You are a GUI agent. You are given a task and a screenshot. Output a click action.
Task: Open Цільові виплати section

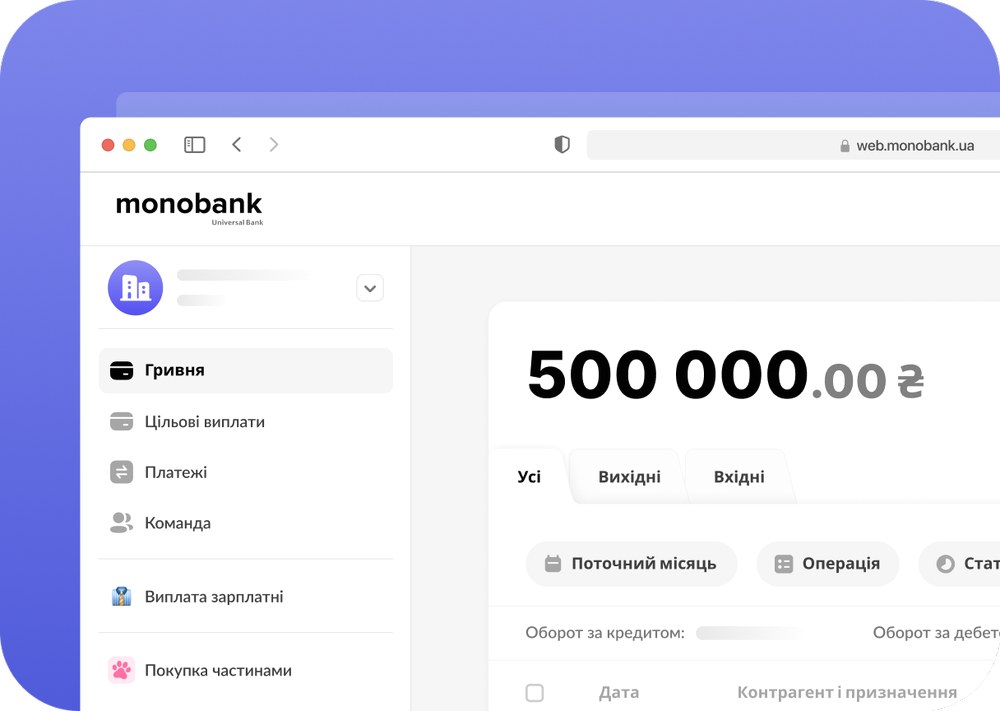[x=246, y=421]
